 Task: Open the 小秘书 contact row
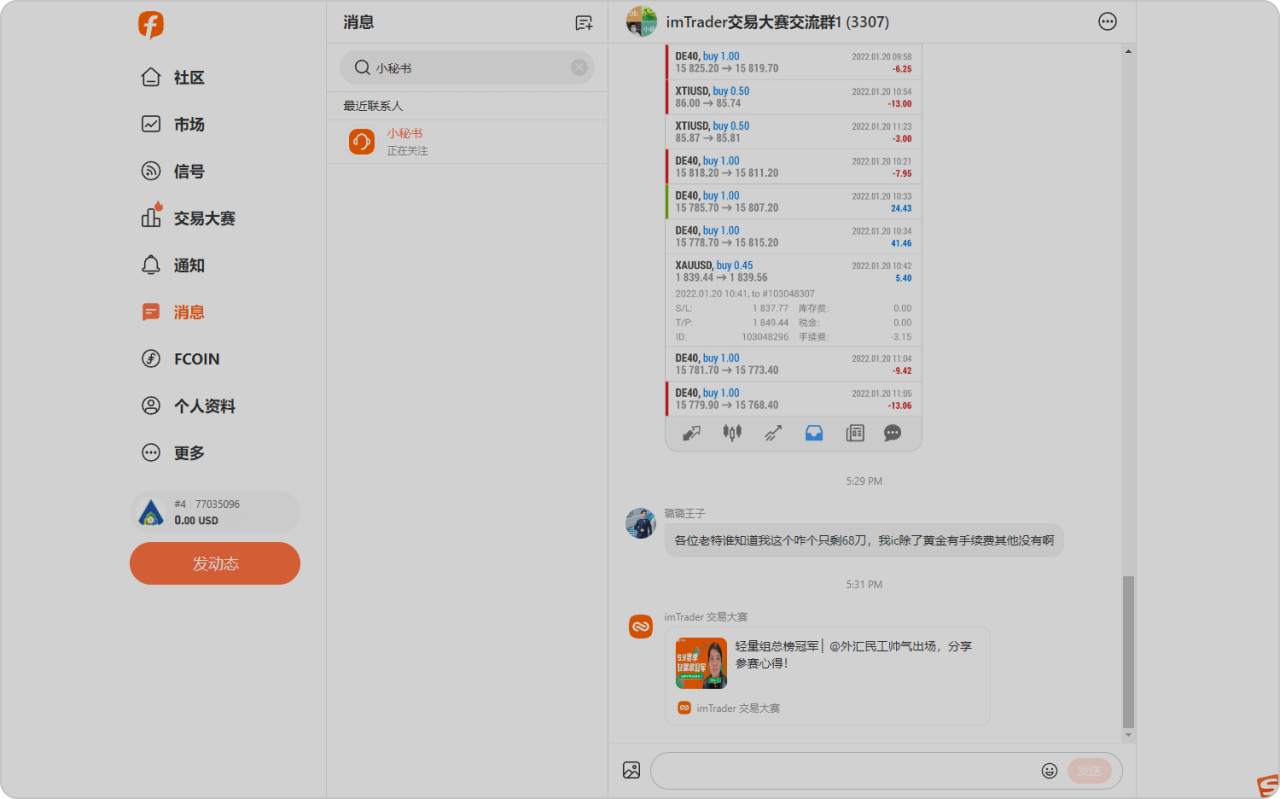[467, 142]
